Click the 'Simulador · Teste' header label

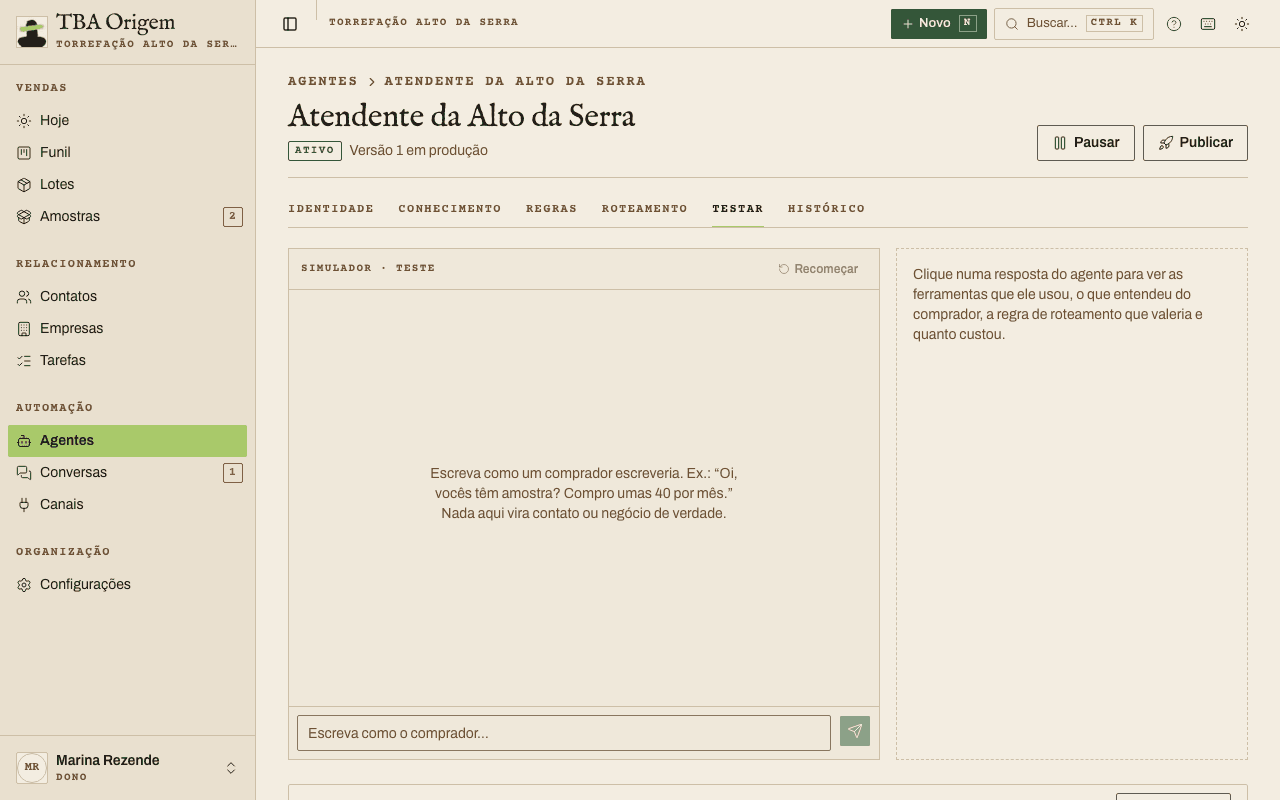[x=368, y=268]
